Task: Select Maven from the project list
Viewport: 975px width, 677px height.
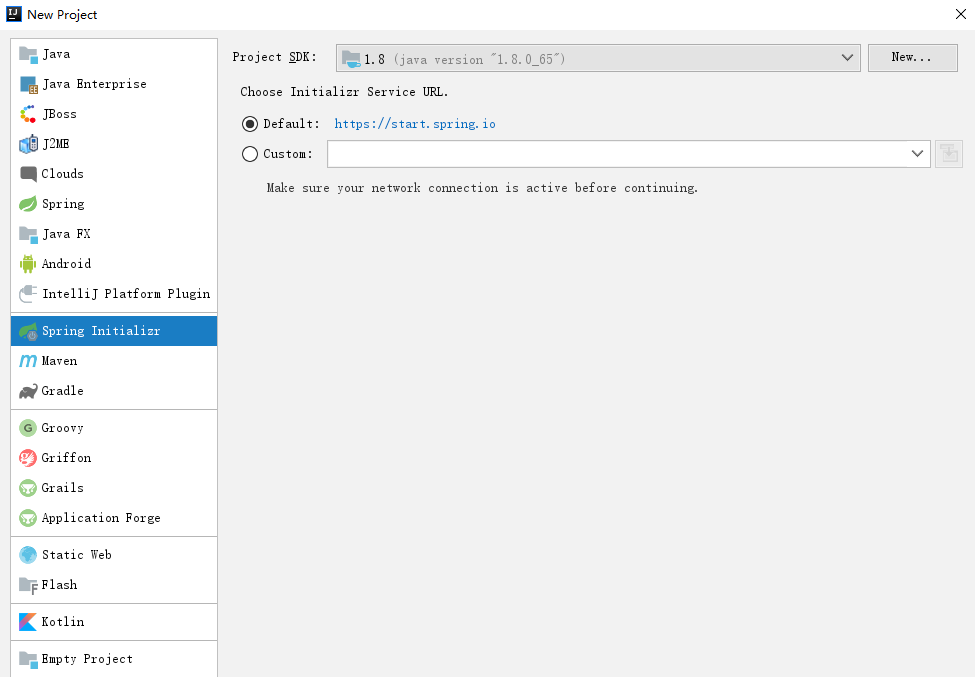Action: tap(114, 361)
